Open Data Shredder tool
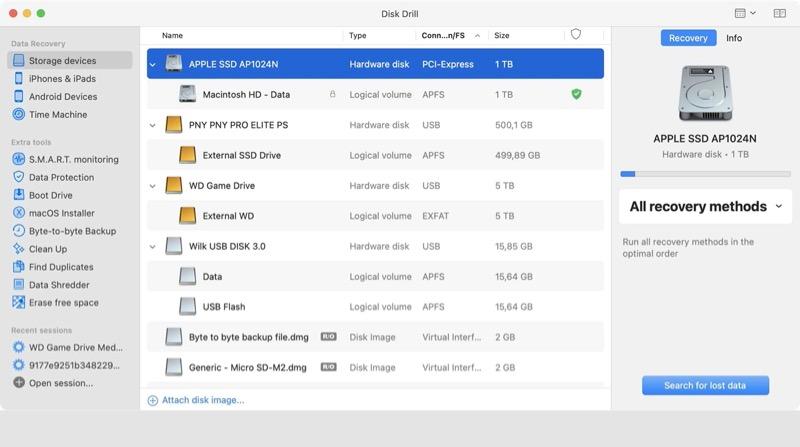This screenshot has width=800, height=447. click(x=59, y=284)
